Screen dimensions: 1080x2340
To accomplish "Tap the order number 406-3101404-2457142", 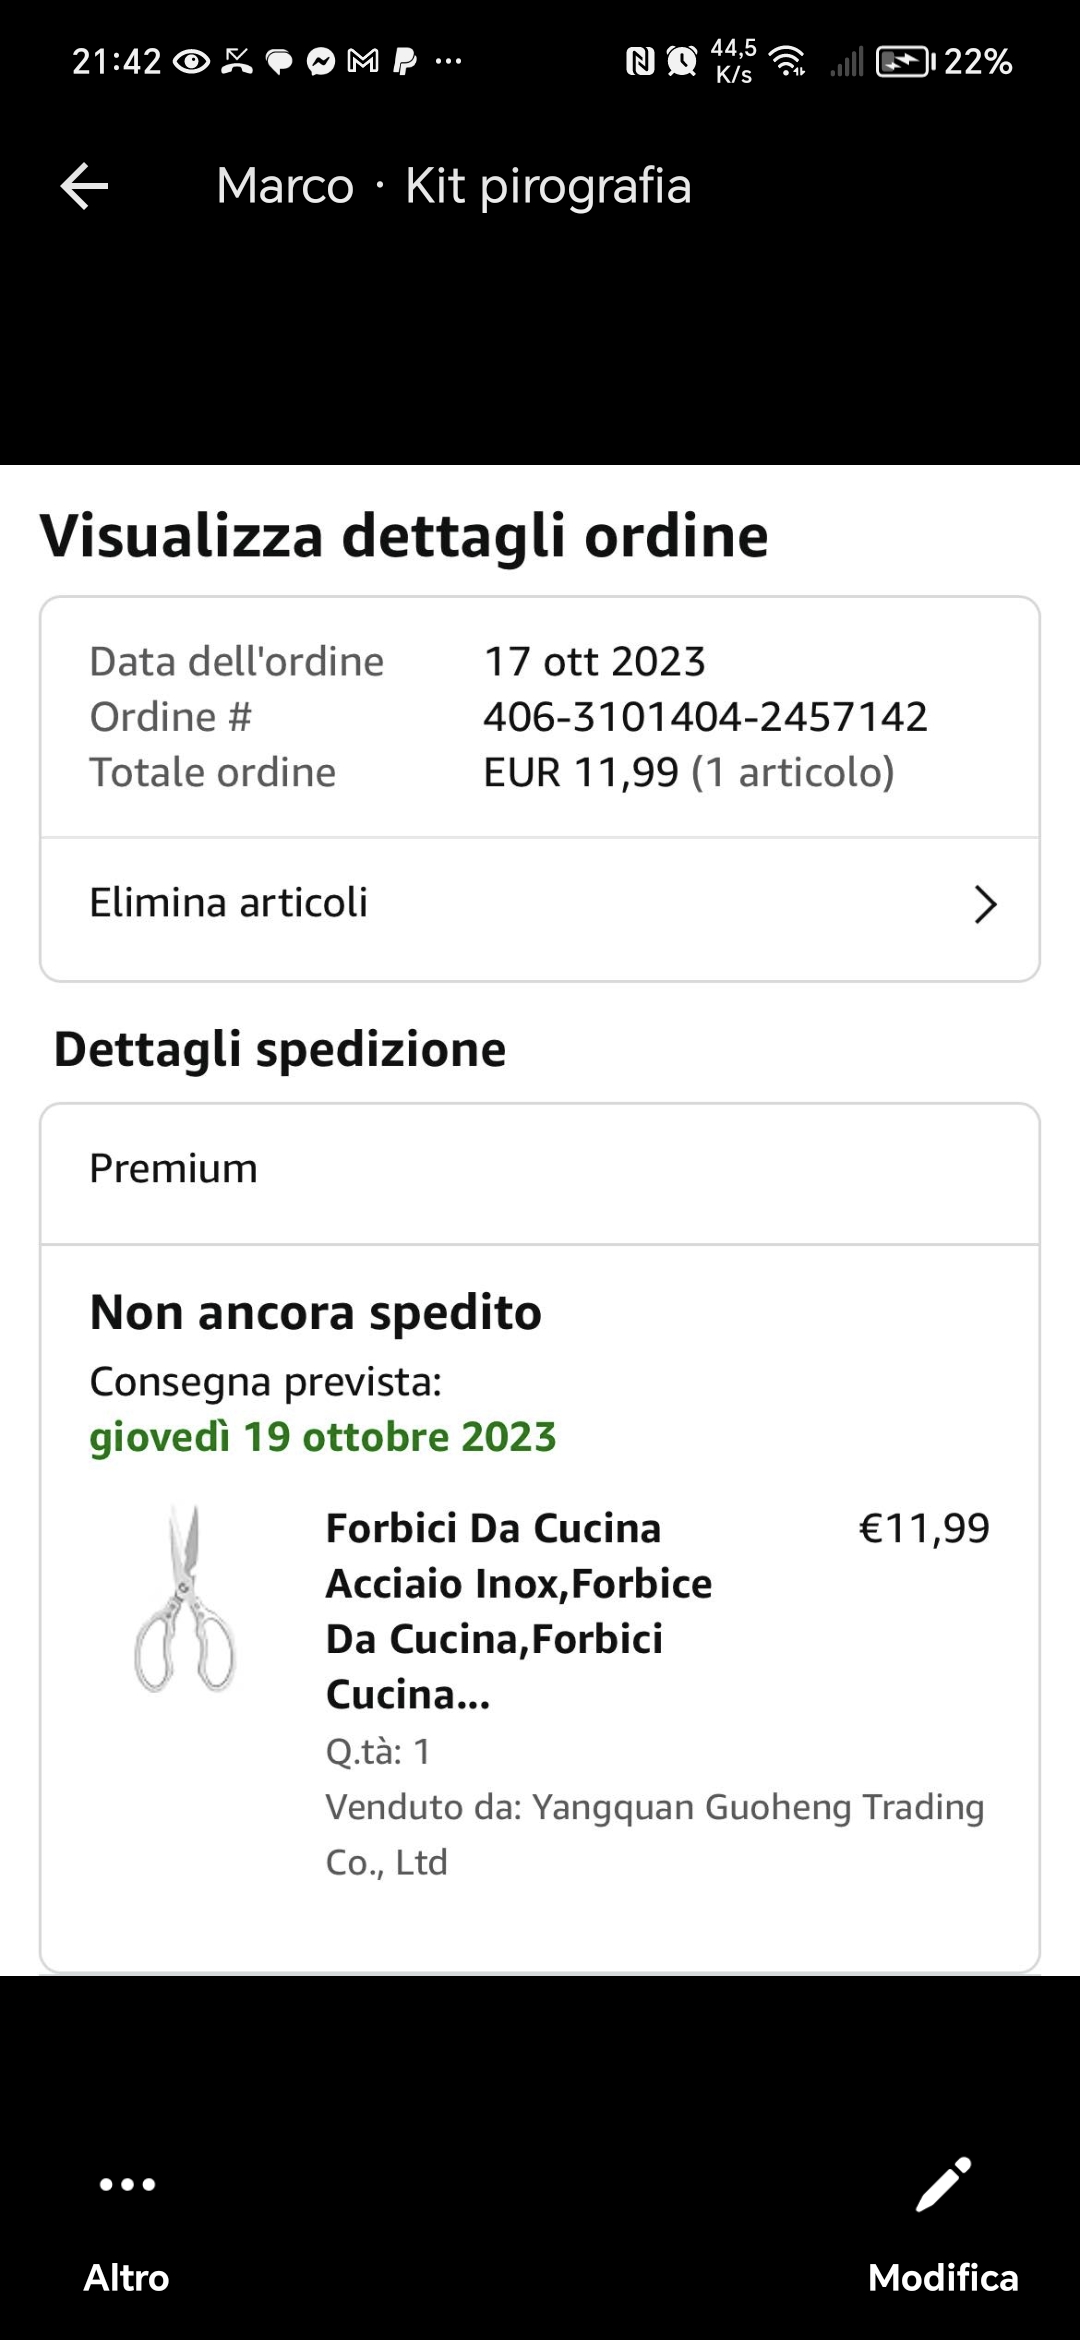I will click(x=705, y=717).
